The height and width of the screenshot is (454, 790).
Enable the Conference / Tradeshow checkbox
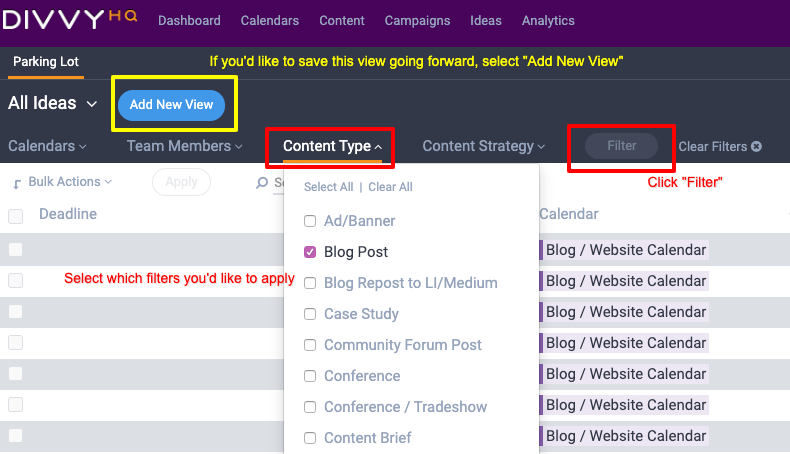[x=310, y=407]
